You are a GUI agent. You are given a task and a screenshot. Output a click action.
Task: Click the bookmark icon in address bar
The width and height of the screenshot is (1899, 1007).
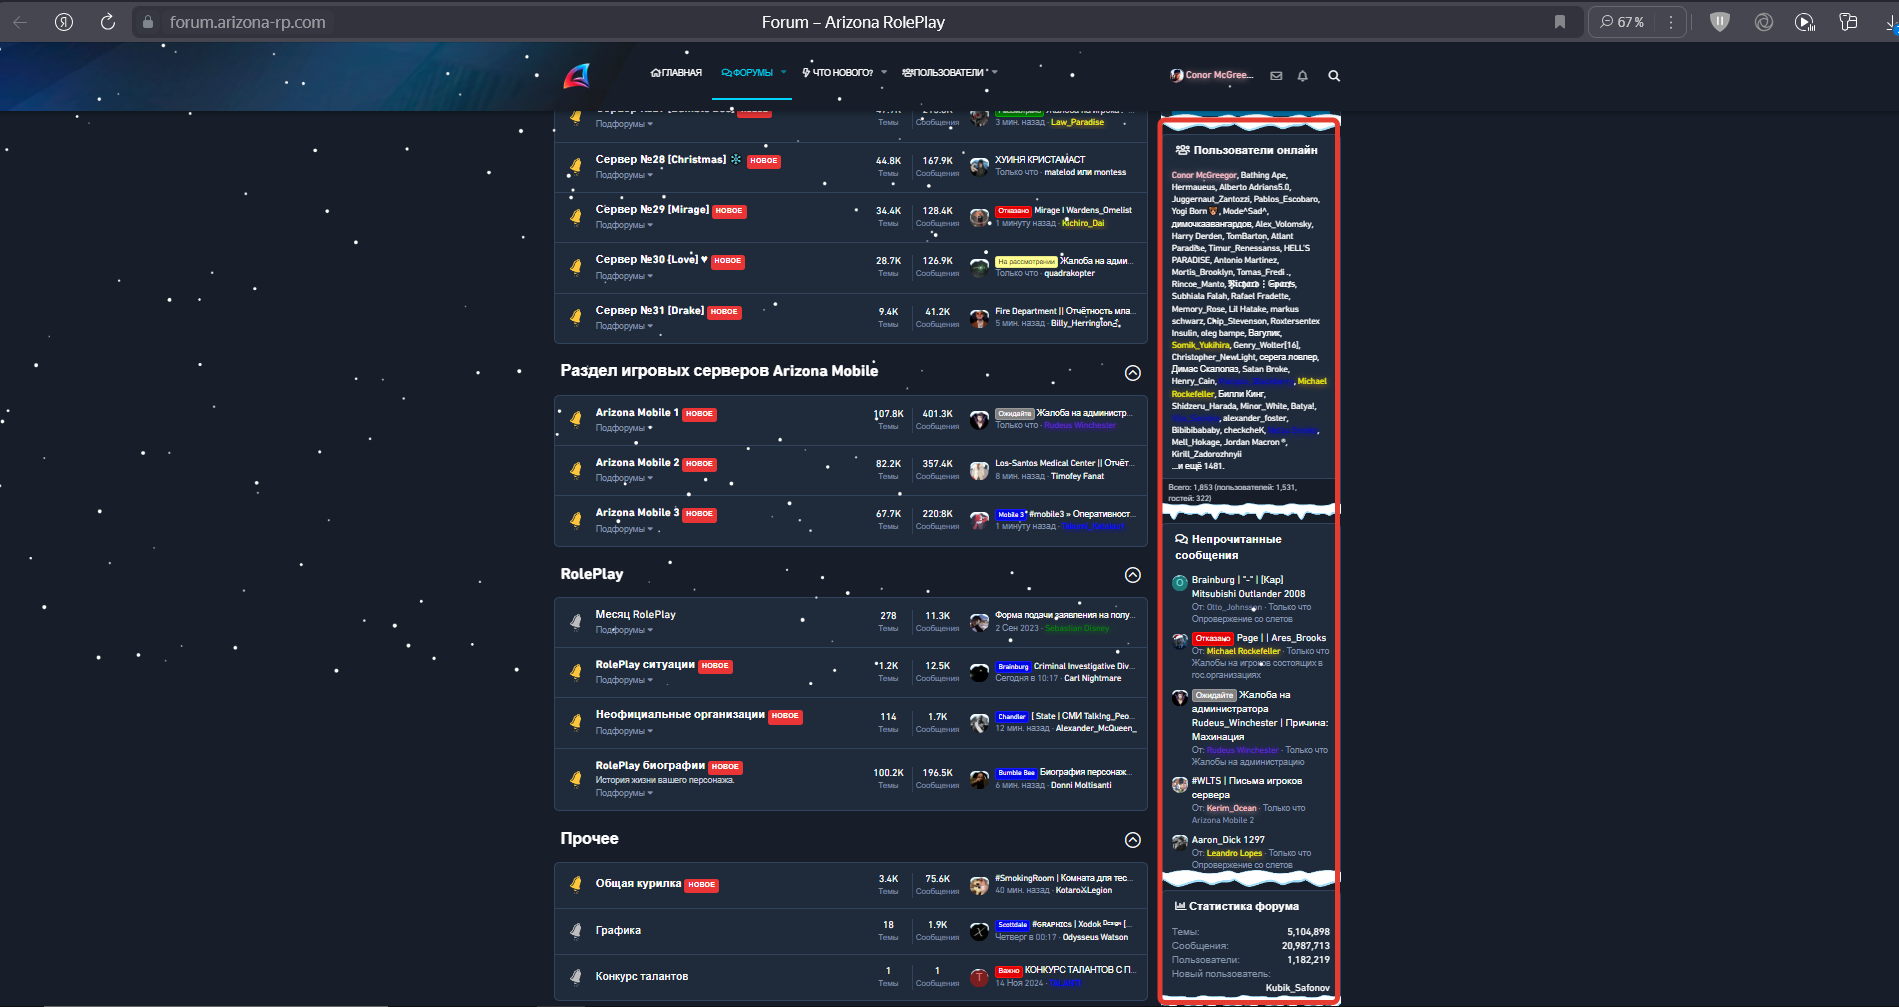(x=1560, y=22)
